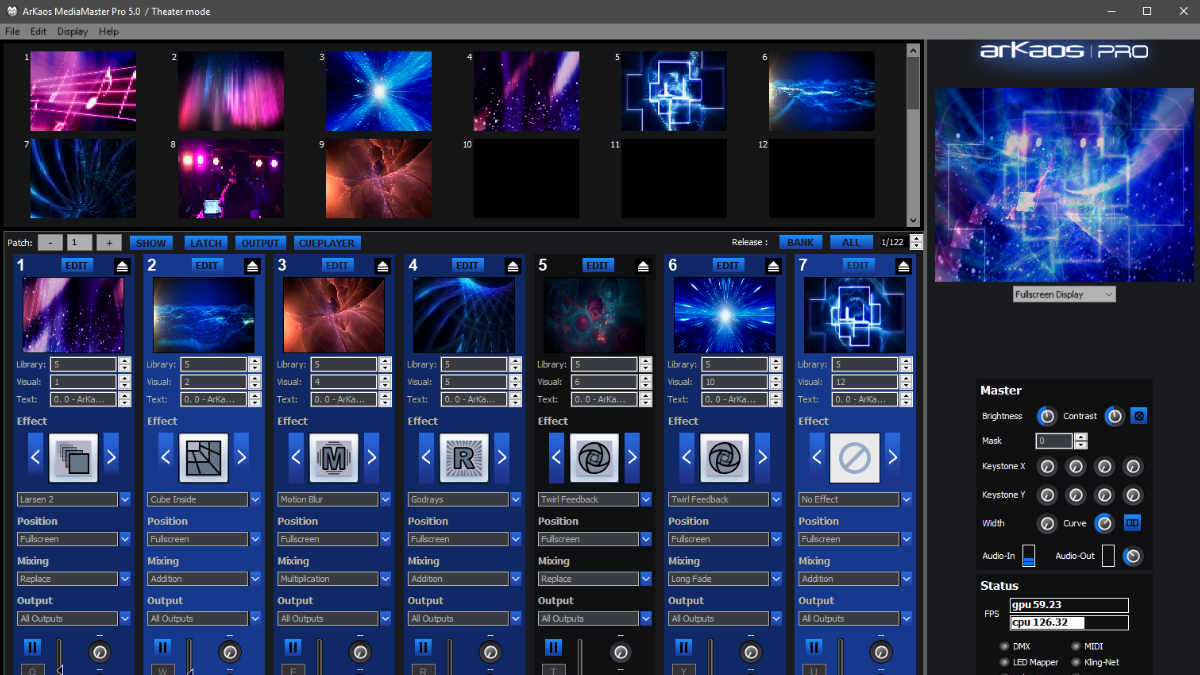Open the Larsen 2 effect dropdown
The width and height of the screenshot is (1200, 675).
pos(125,499)
